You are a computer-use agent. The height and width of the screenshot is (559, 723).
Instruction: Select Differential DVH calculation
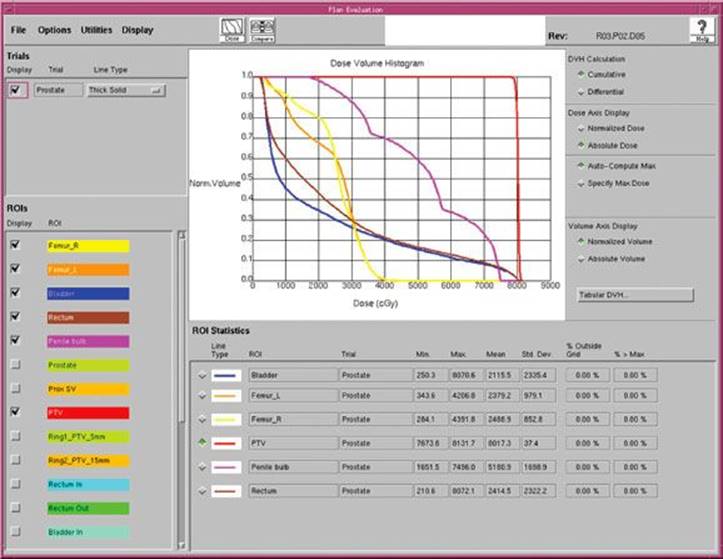tap(581, 92)
